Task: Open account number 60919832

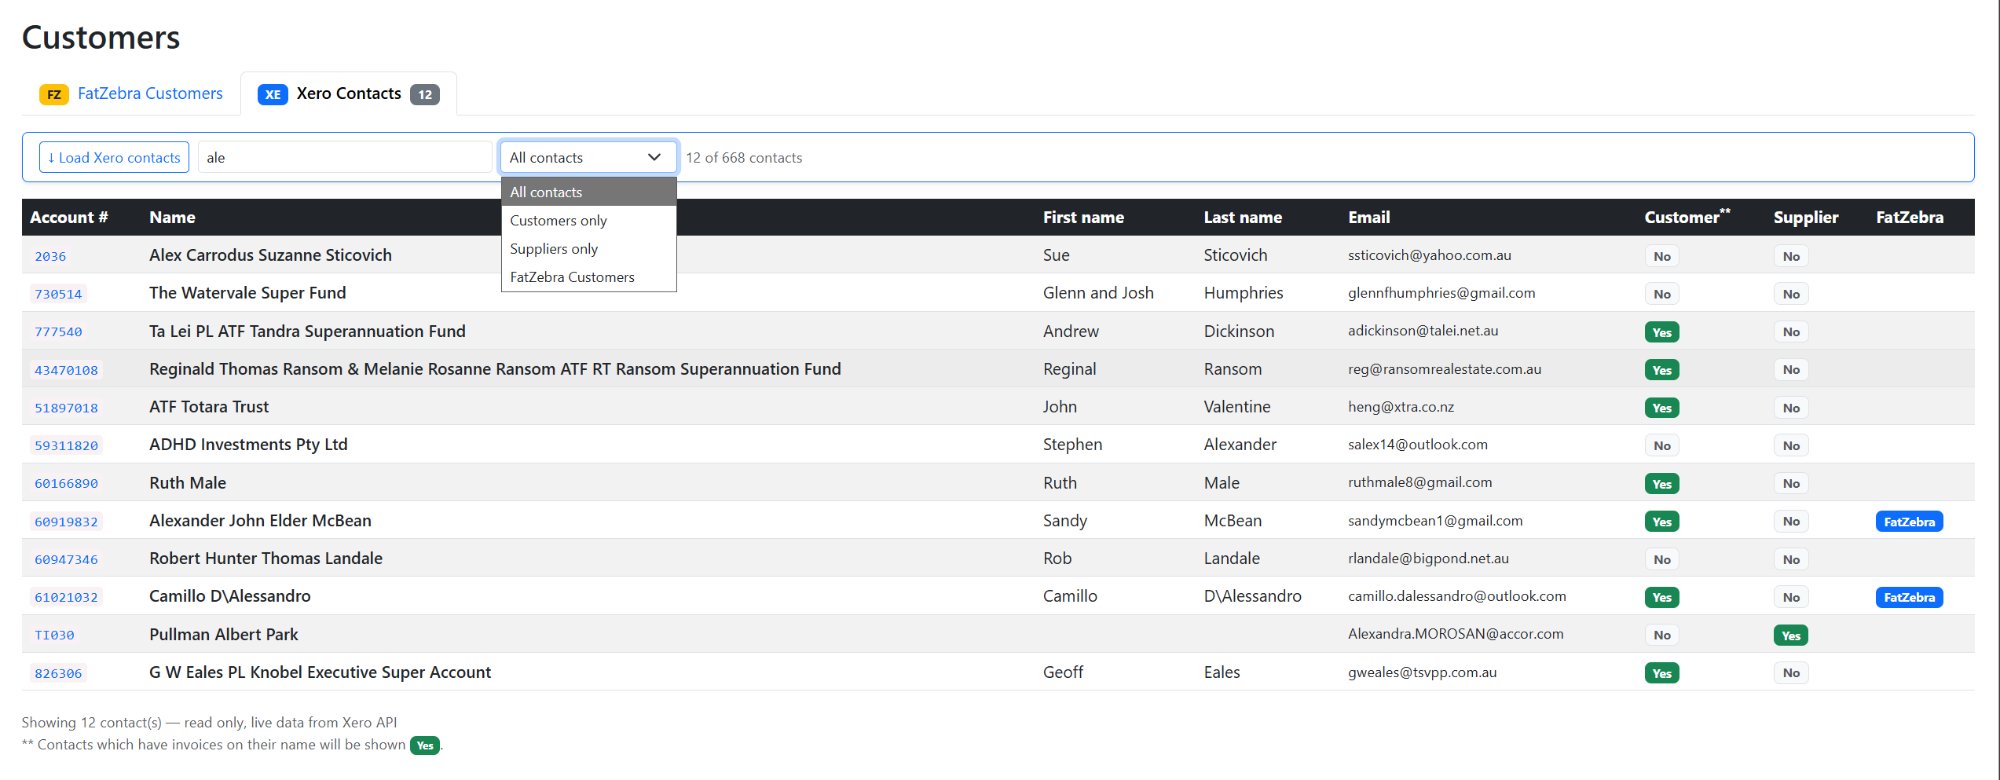Action: point(66,522)
